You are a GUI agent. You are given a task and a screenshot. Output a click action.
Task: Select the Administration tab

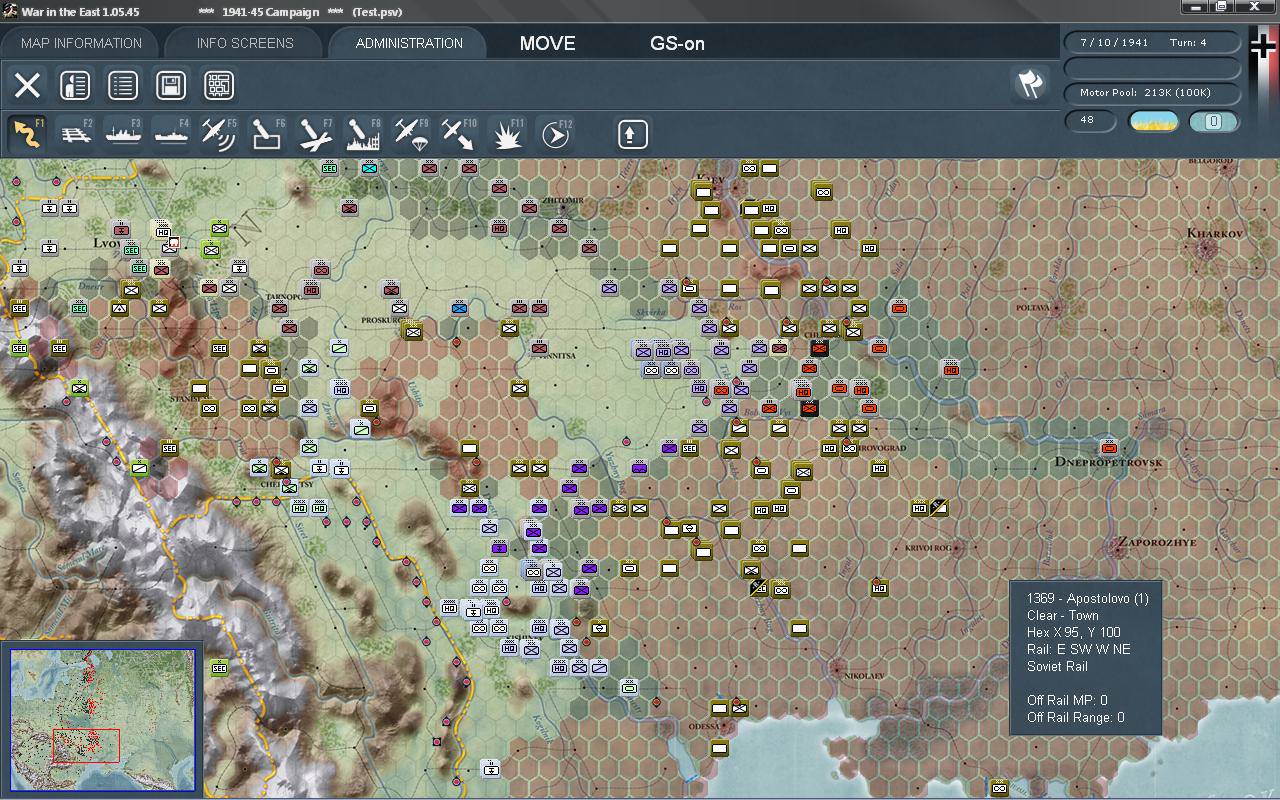click(409, 43)
